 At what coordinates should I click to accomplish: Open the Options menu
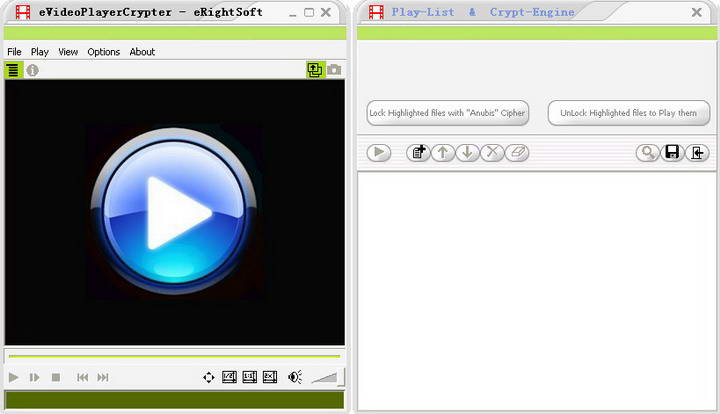pyautogui.click(x=104, y=52)
